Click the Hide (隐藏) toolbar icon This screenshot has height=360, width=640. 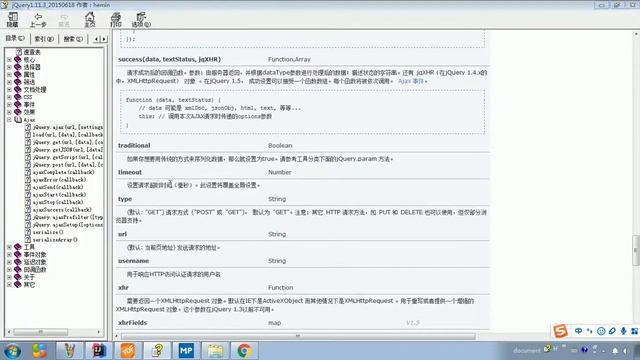tap(12, 19)
